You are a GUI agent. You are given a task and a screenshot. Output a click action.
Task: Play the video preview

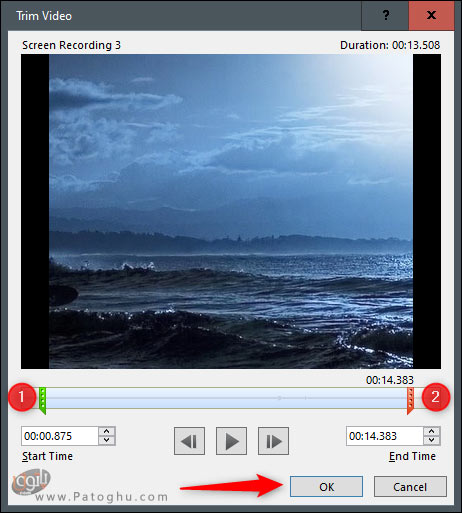(x=231, y=441)
